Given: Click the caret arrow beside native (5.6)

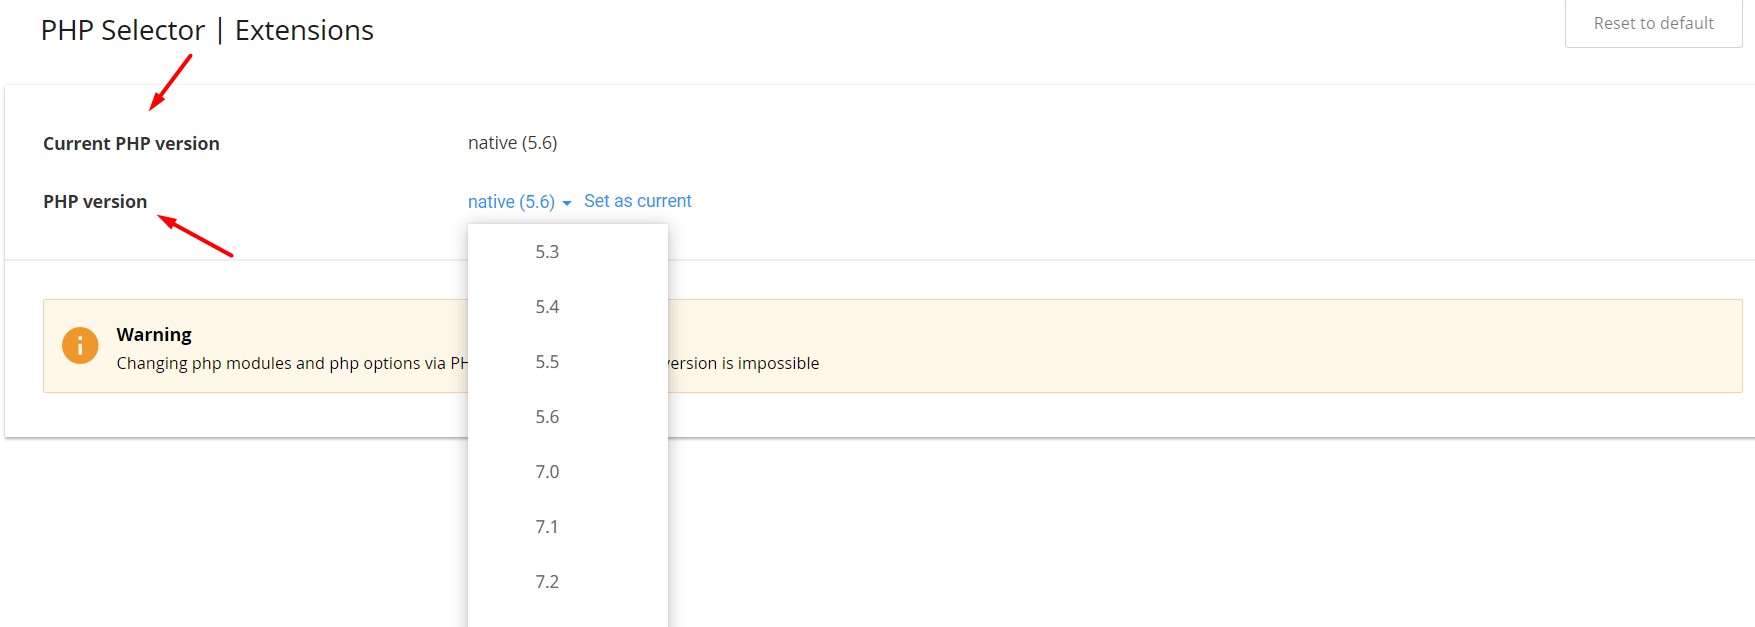Looking at the screenshot, I should tap(567, 203).
